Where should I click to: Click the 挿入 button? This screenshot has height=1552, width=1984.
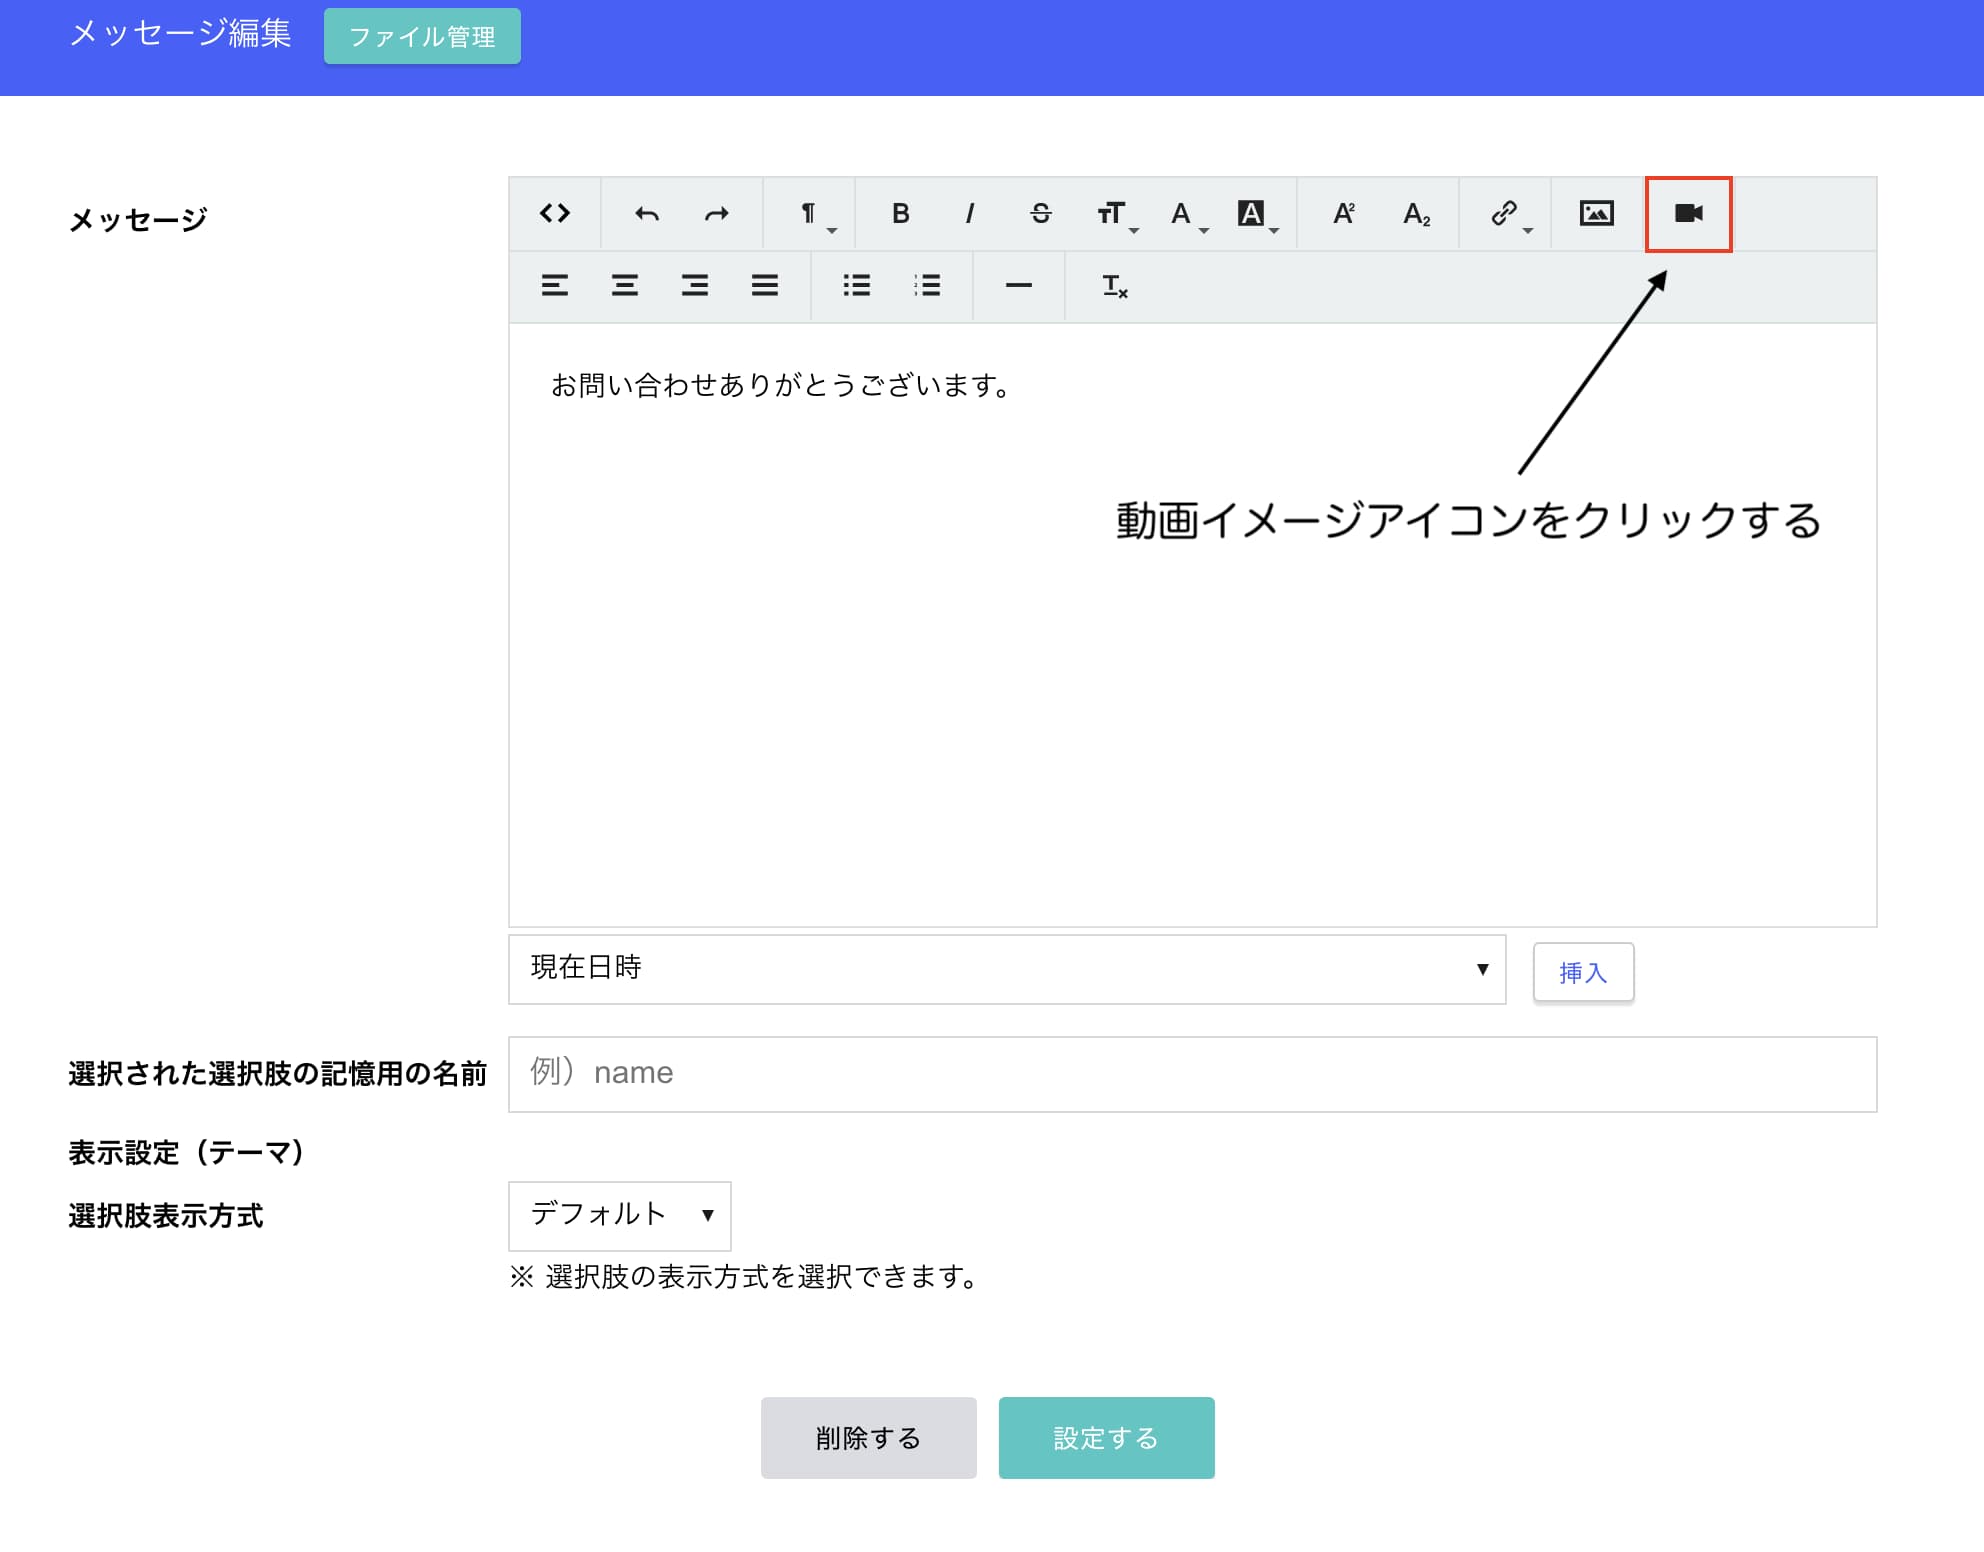1583,972
